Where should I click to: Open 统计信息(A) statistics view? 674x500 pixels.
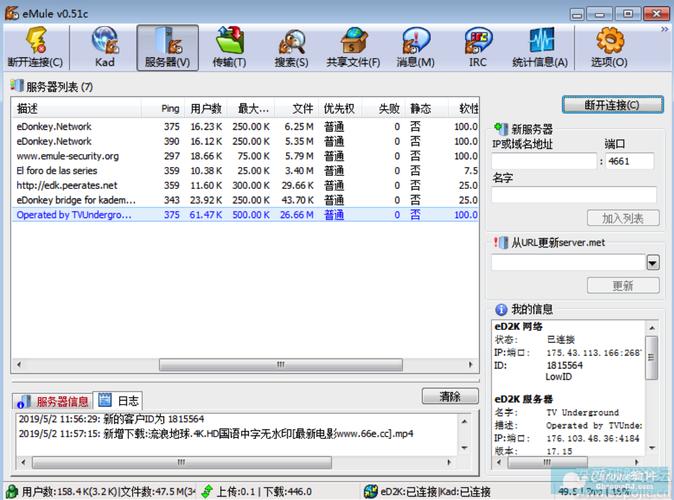point(540,47)
